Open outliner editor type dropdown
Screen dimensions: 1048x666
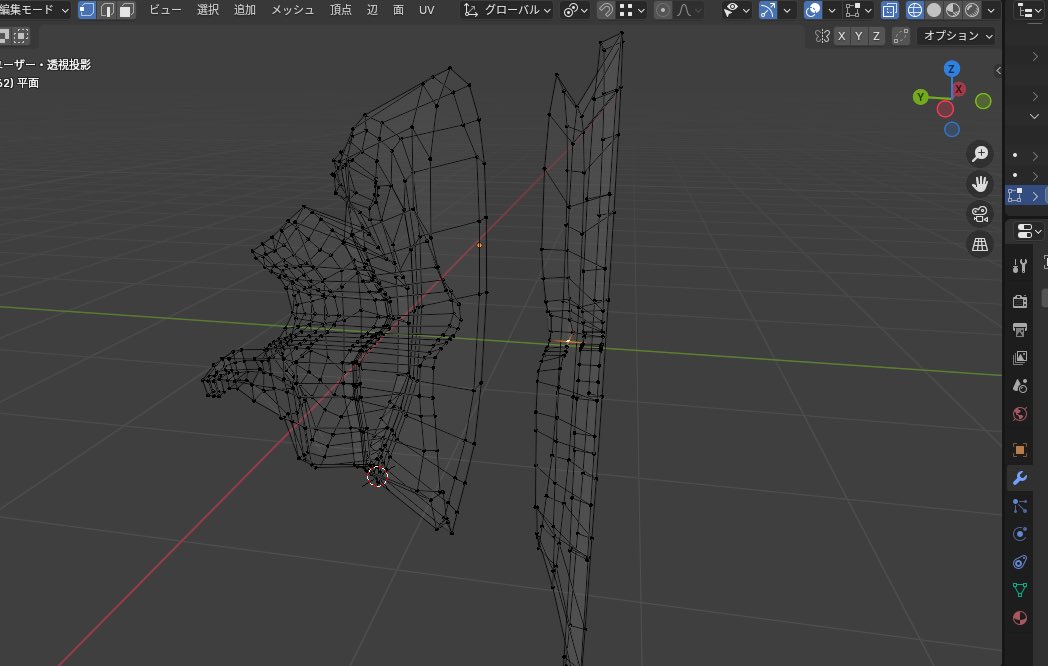[1029, 10]
